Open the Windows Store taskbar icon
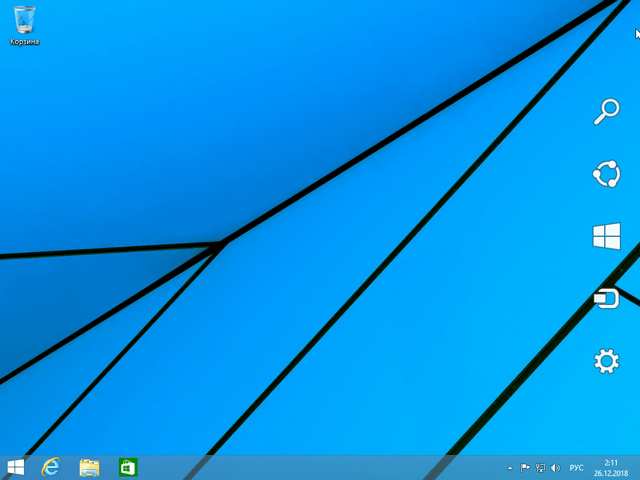640x480 pixels. (x=127, y=467)
